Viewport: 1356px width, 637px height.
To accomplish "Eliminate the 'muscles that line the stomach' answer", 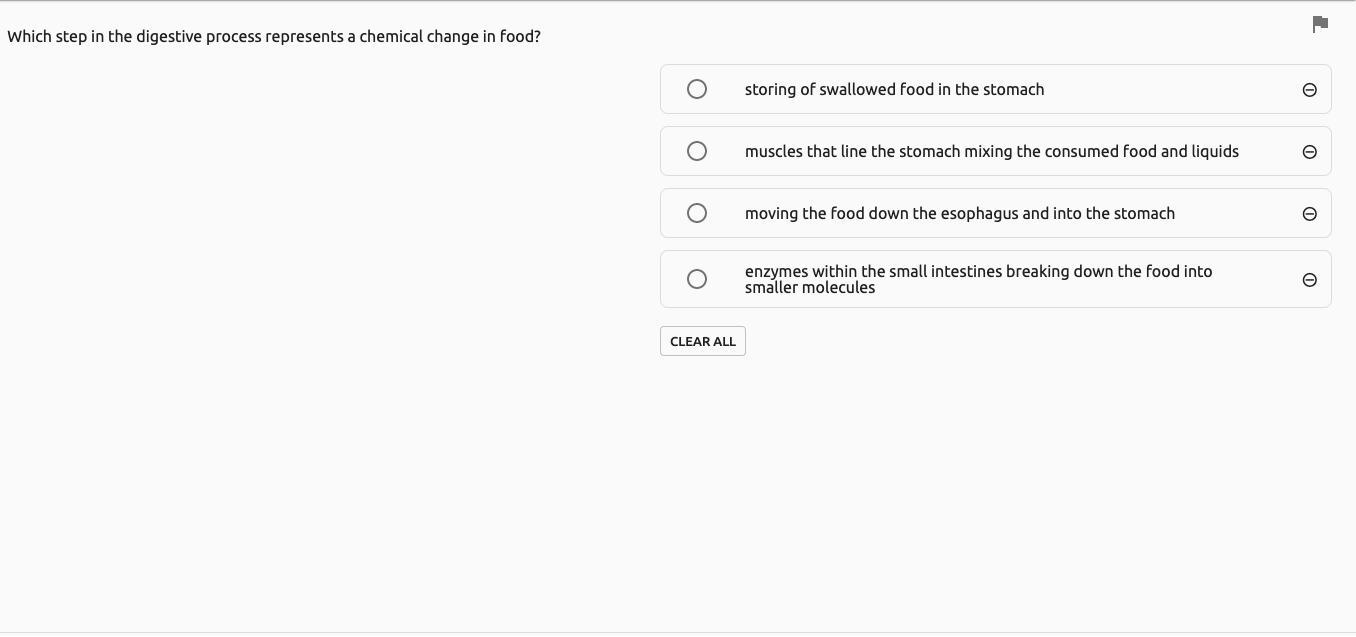I will (x=1309, y=152).
